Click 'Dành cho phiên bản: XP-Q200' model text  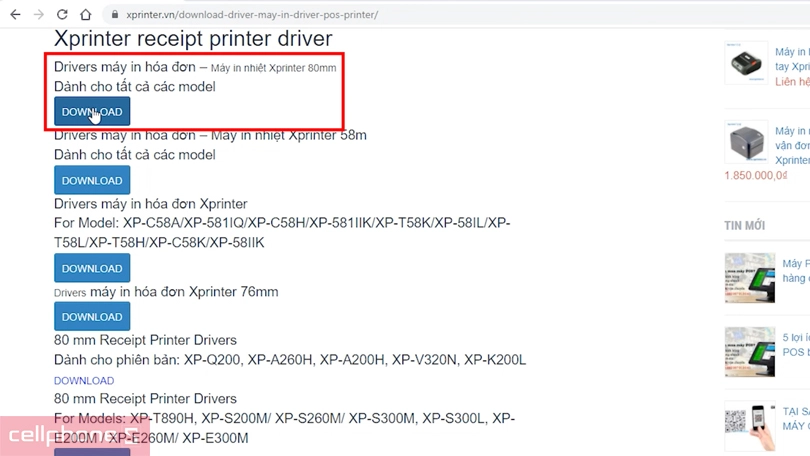290,359
